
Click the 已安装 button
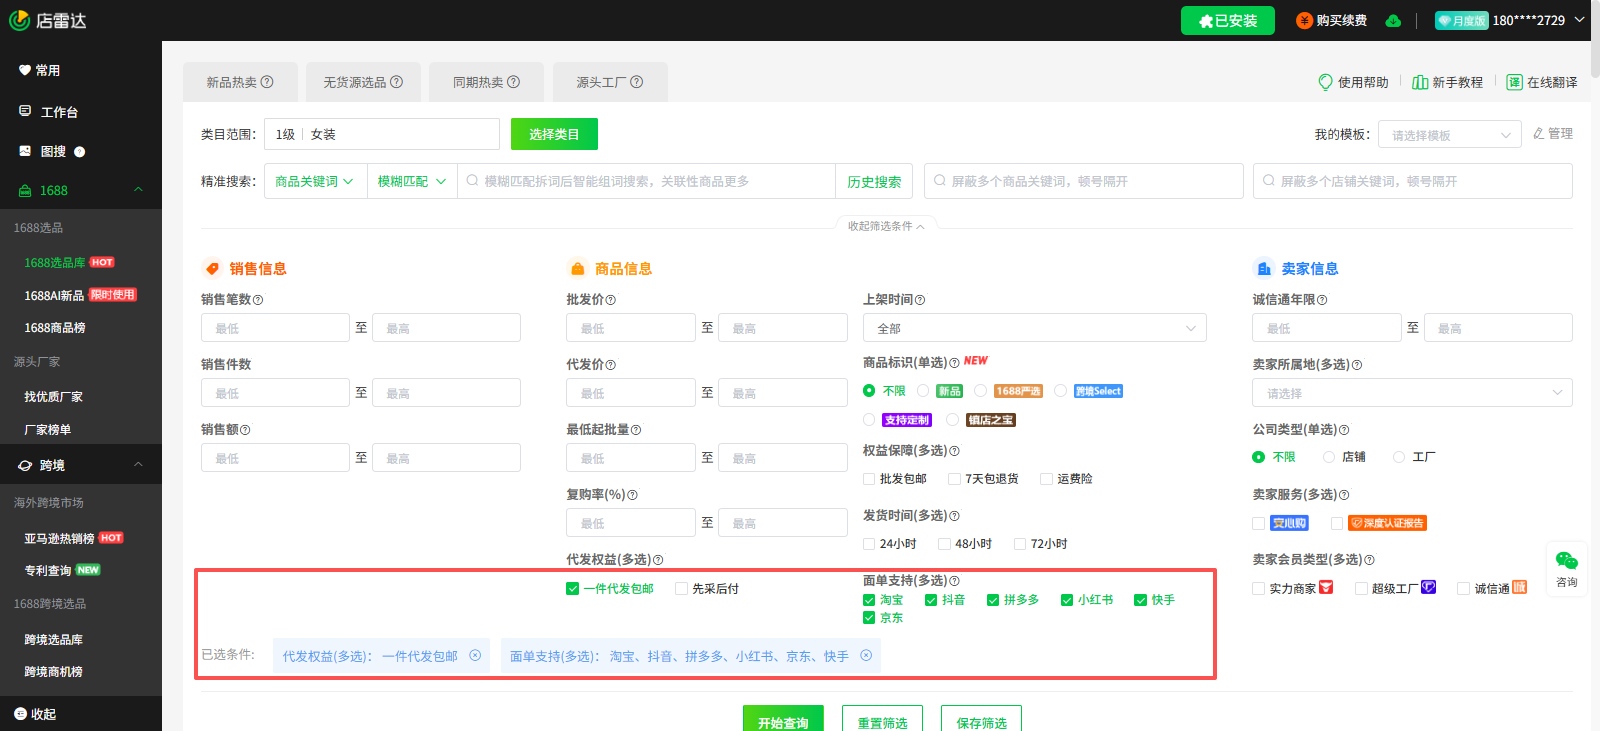point(1228,20)
